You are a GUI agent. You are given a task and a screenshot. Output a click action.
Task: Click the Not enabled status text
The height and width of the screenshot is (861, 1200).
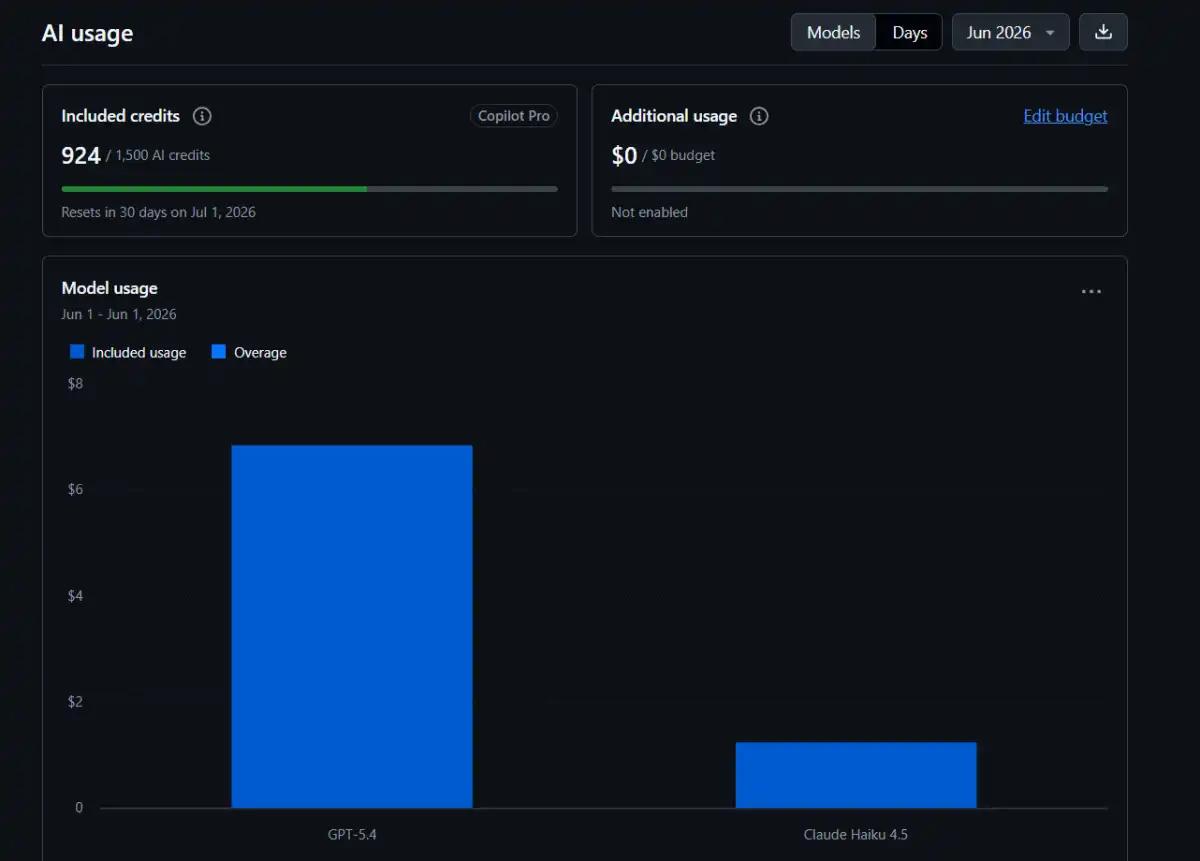pyautogui.click(x=650, y=212)
